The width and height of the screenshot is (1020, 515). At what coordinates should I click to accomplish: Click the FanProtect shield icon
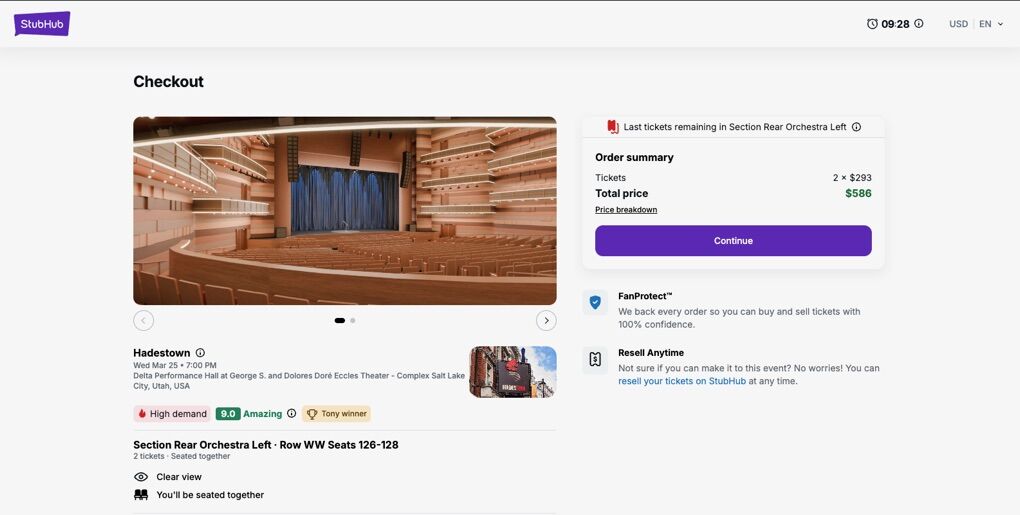pyautogui.click(x=595, y=302)
